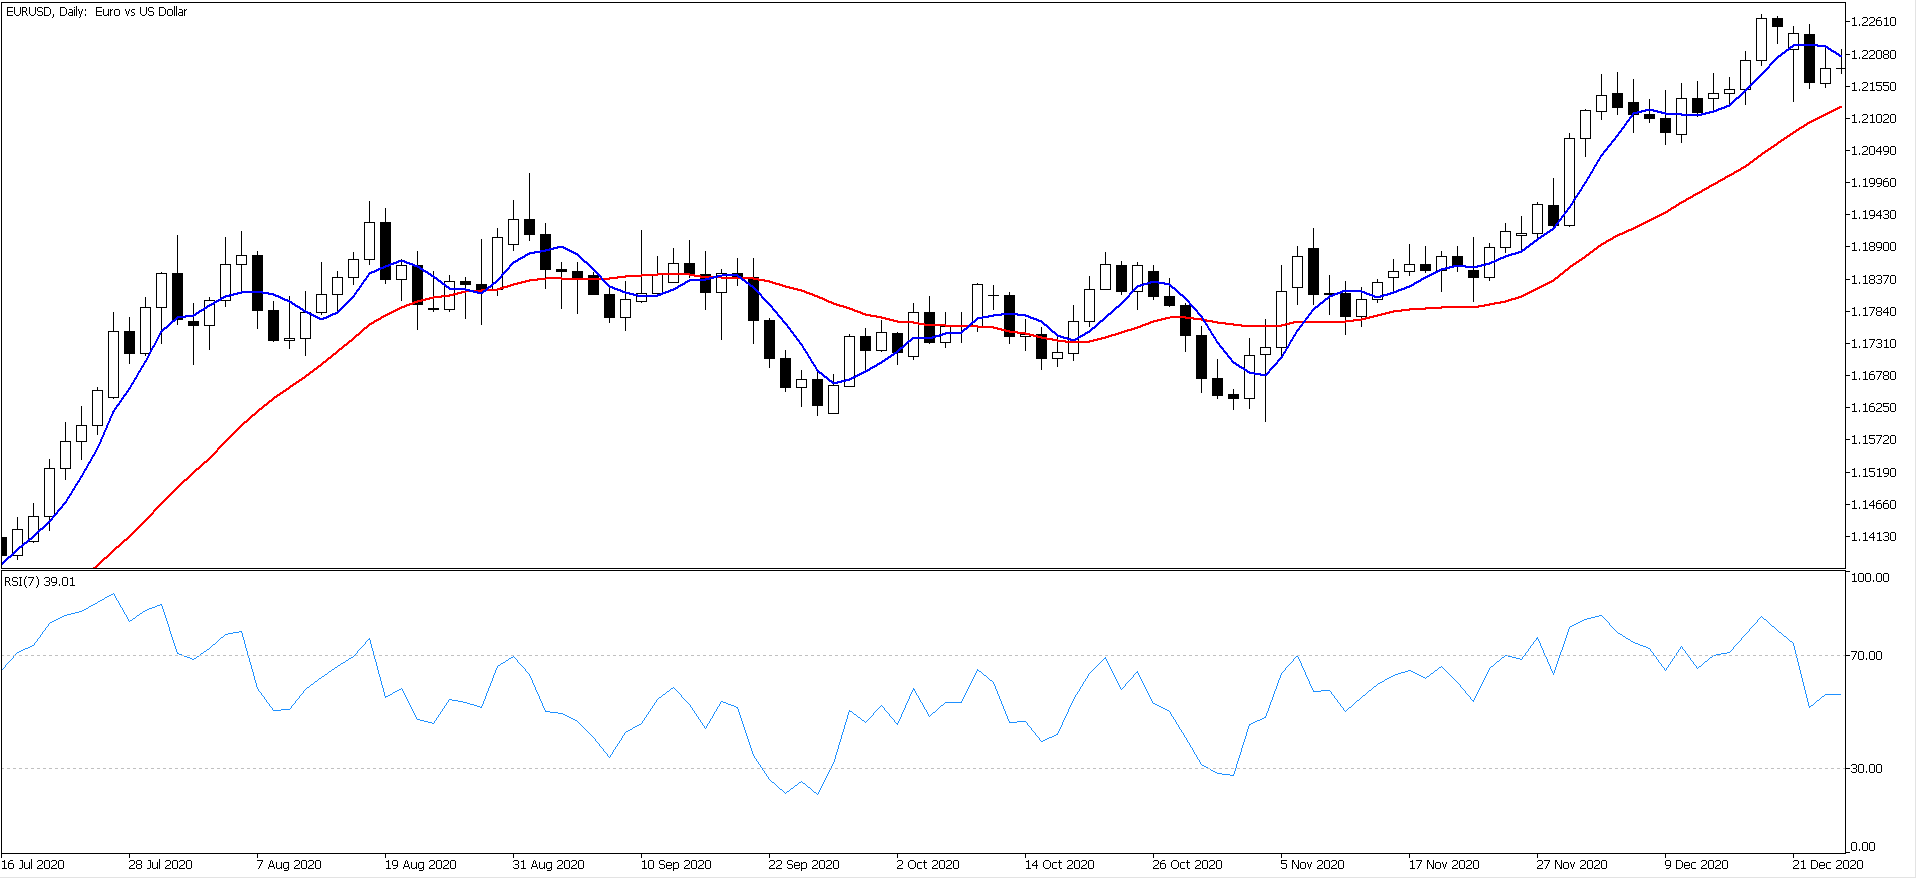Select the 1.15720 price label
Viewport: 1917px width, 879px height.
pyautogui.click(x=1874, y=439)
